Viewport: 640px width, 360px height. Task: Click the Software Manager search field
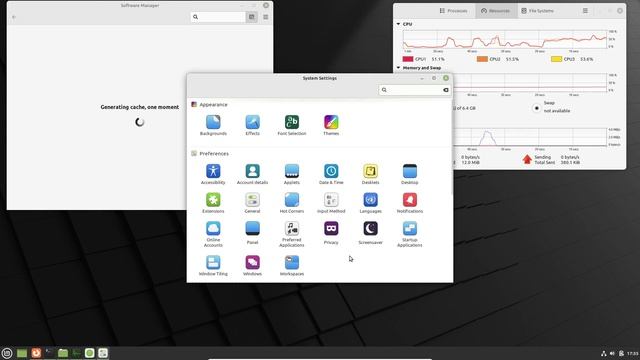[x=218, y=17]
